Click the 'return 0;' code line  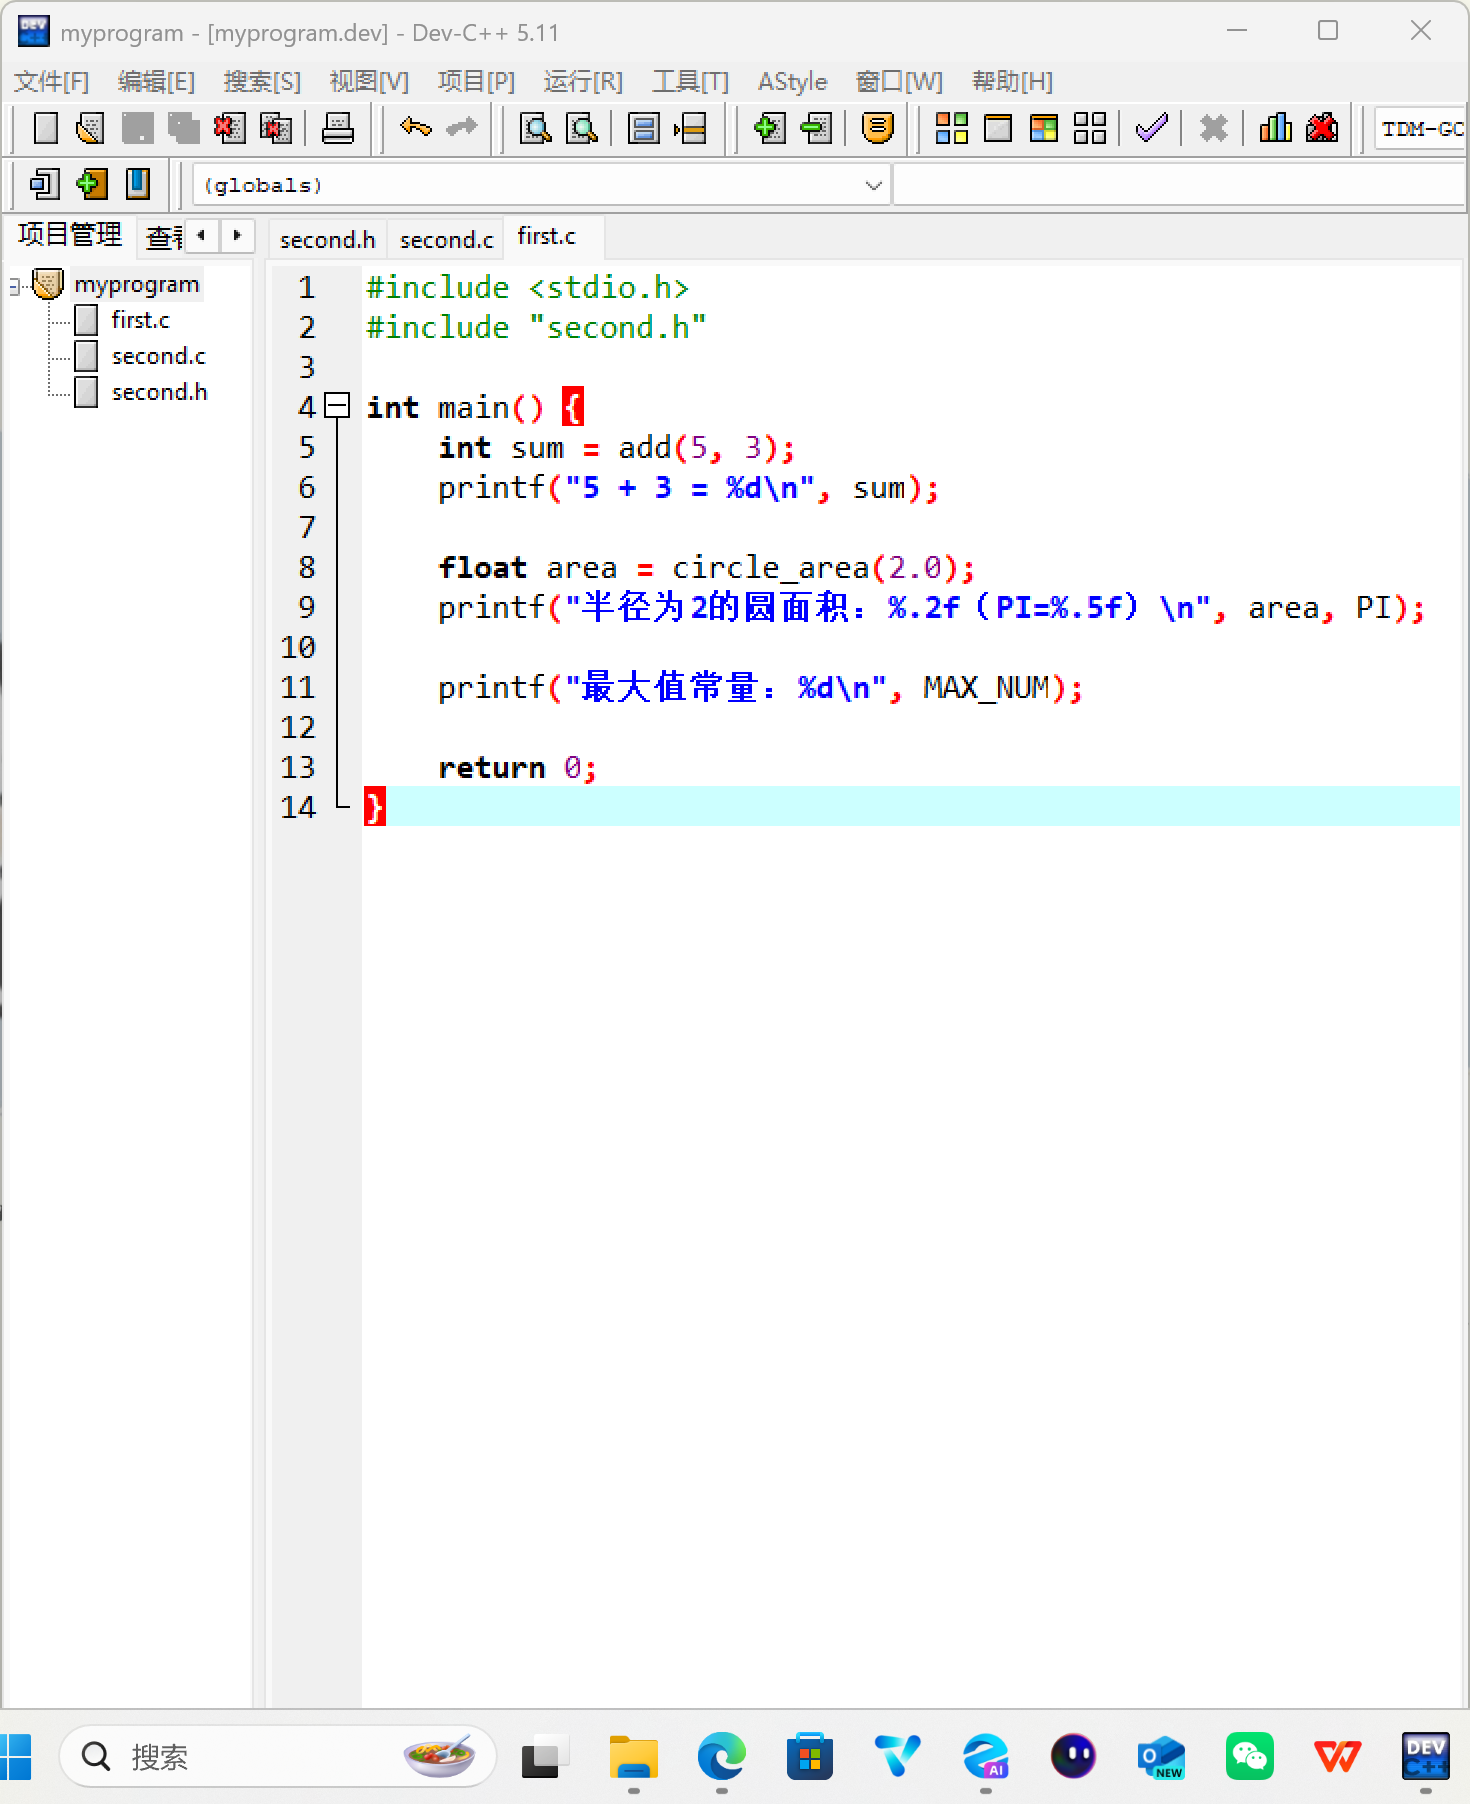pos(517,767)
